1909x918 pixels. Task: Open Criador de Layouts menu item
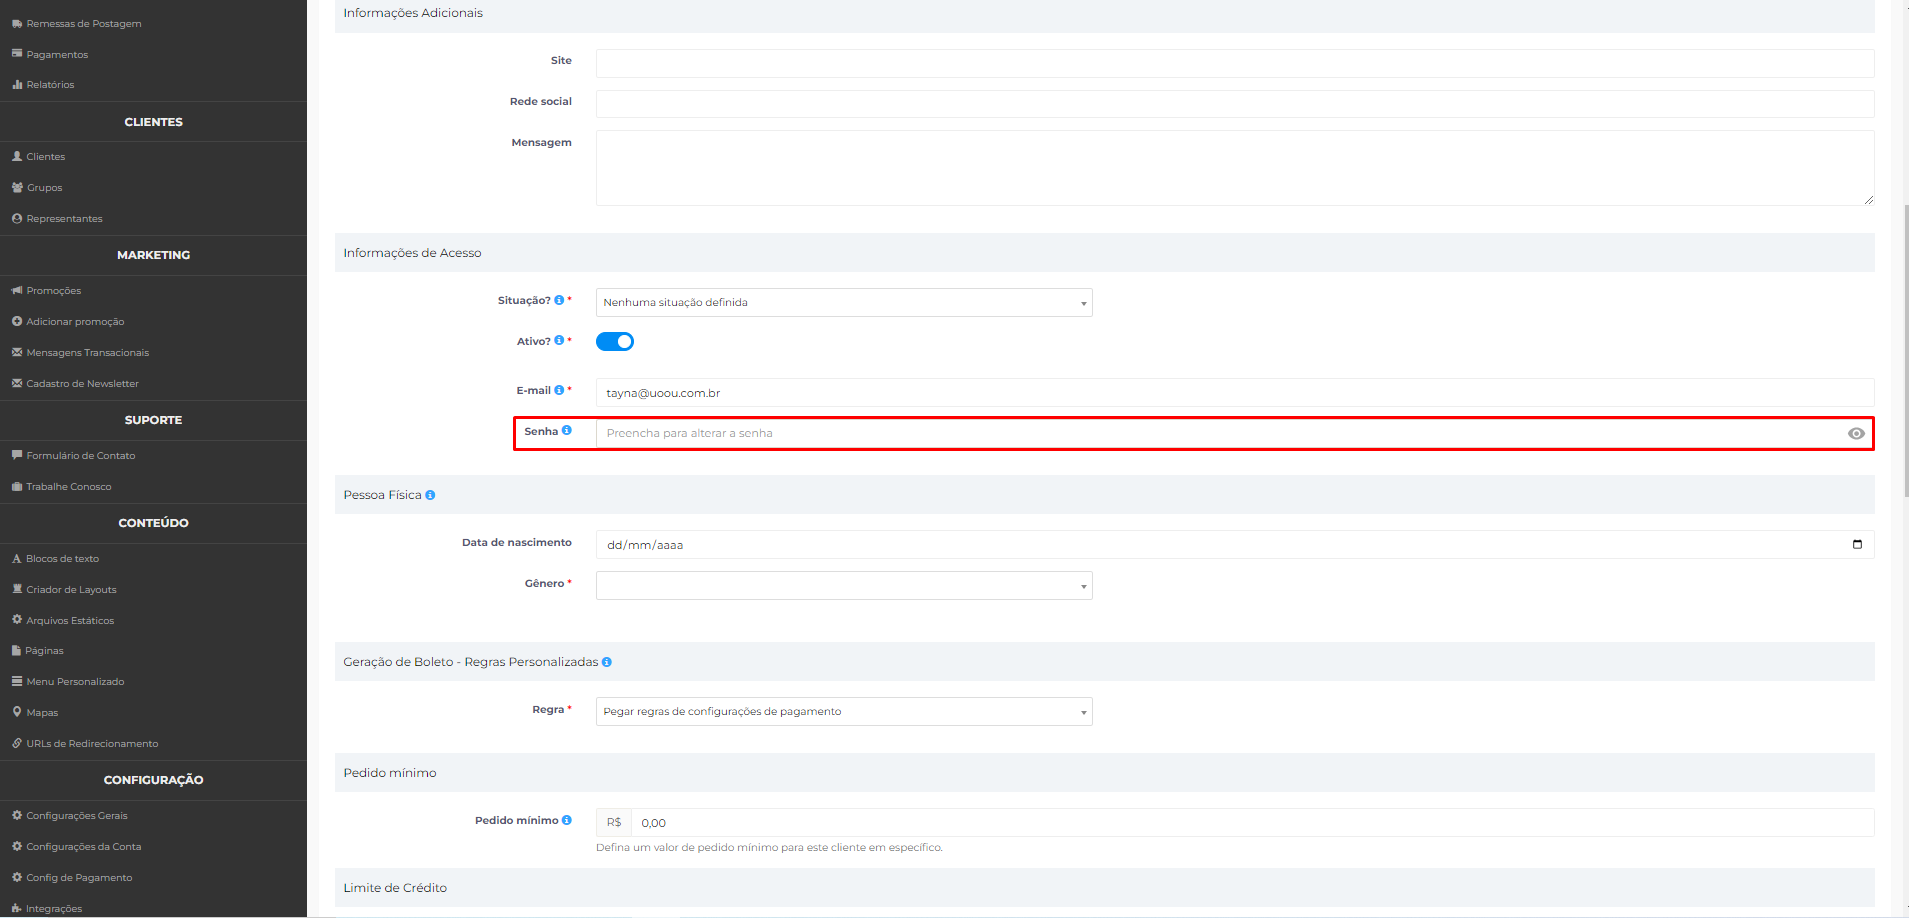coord(71,589)
